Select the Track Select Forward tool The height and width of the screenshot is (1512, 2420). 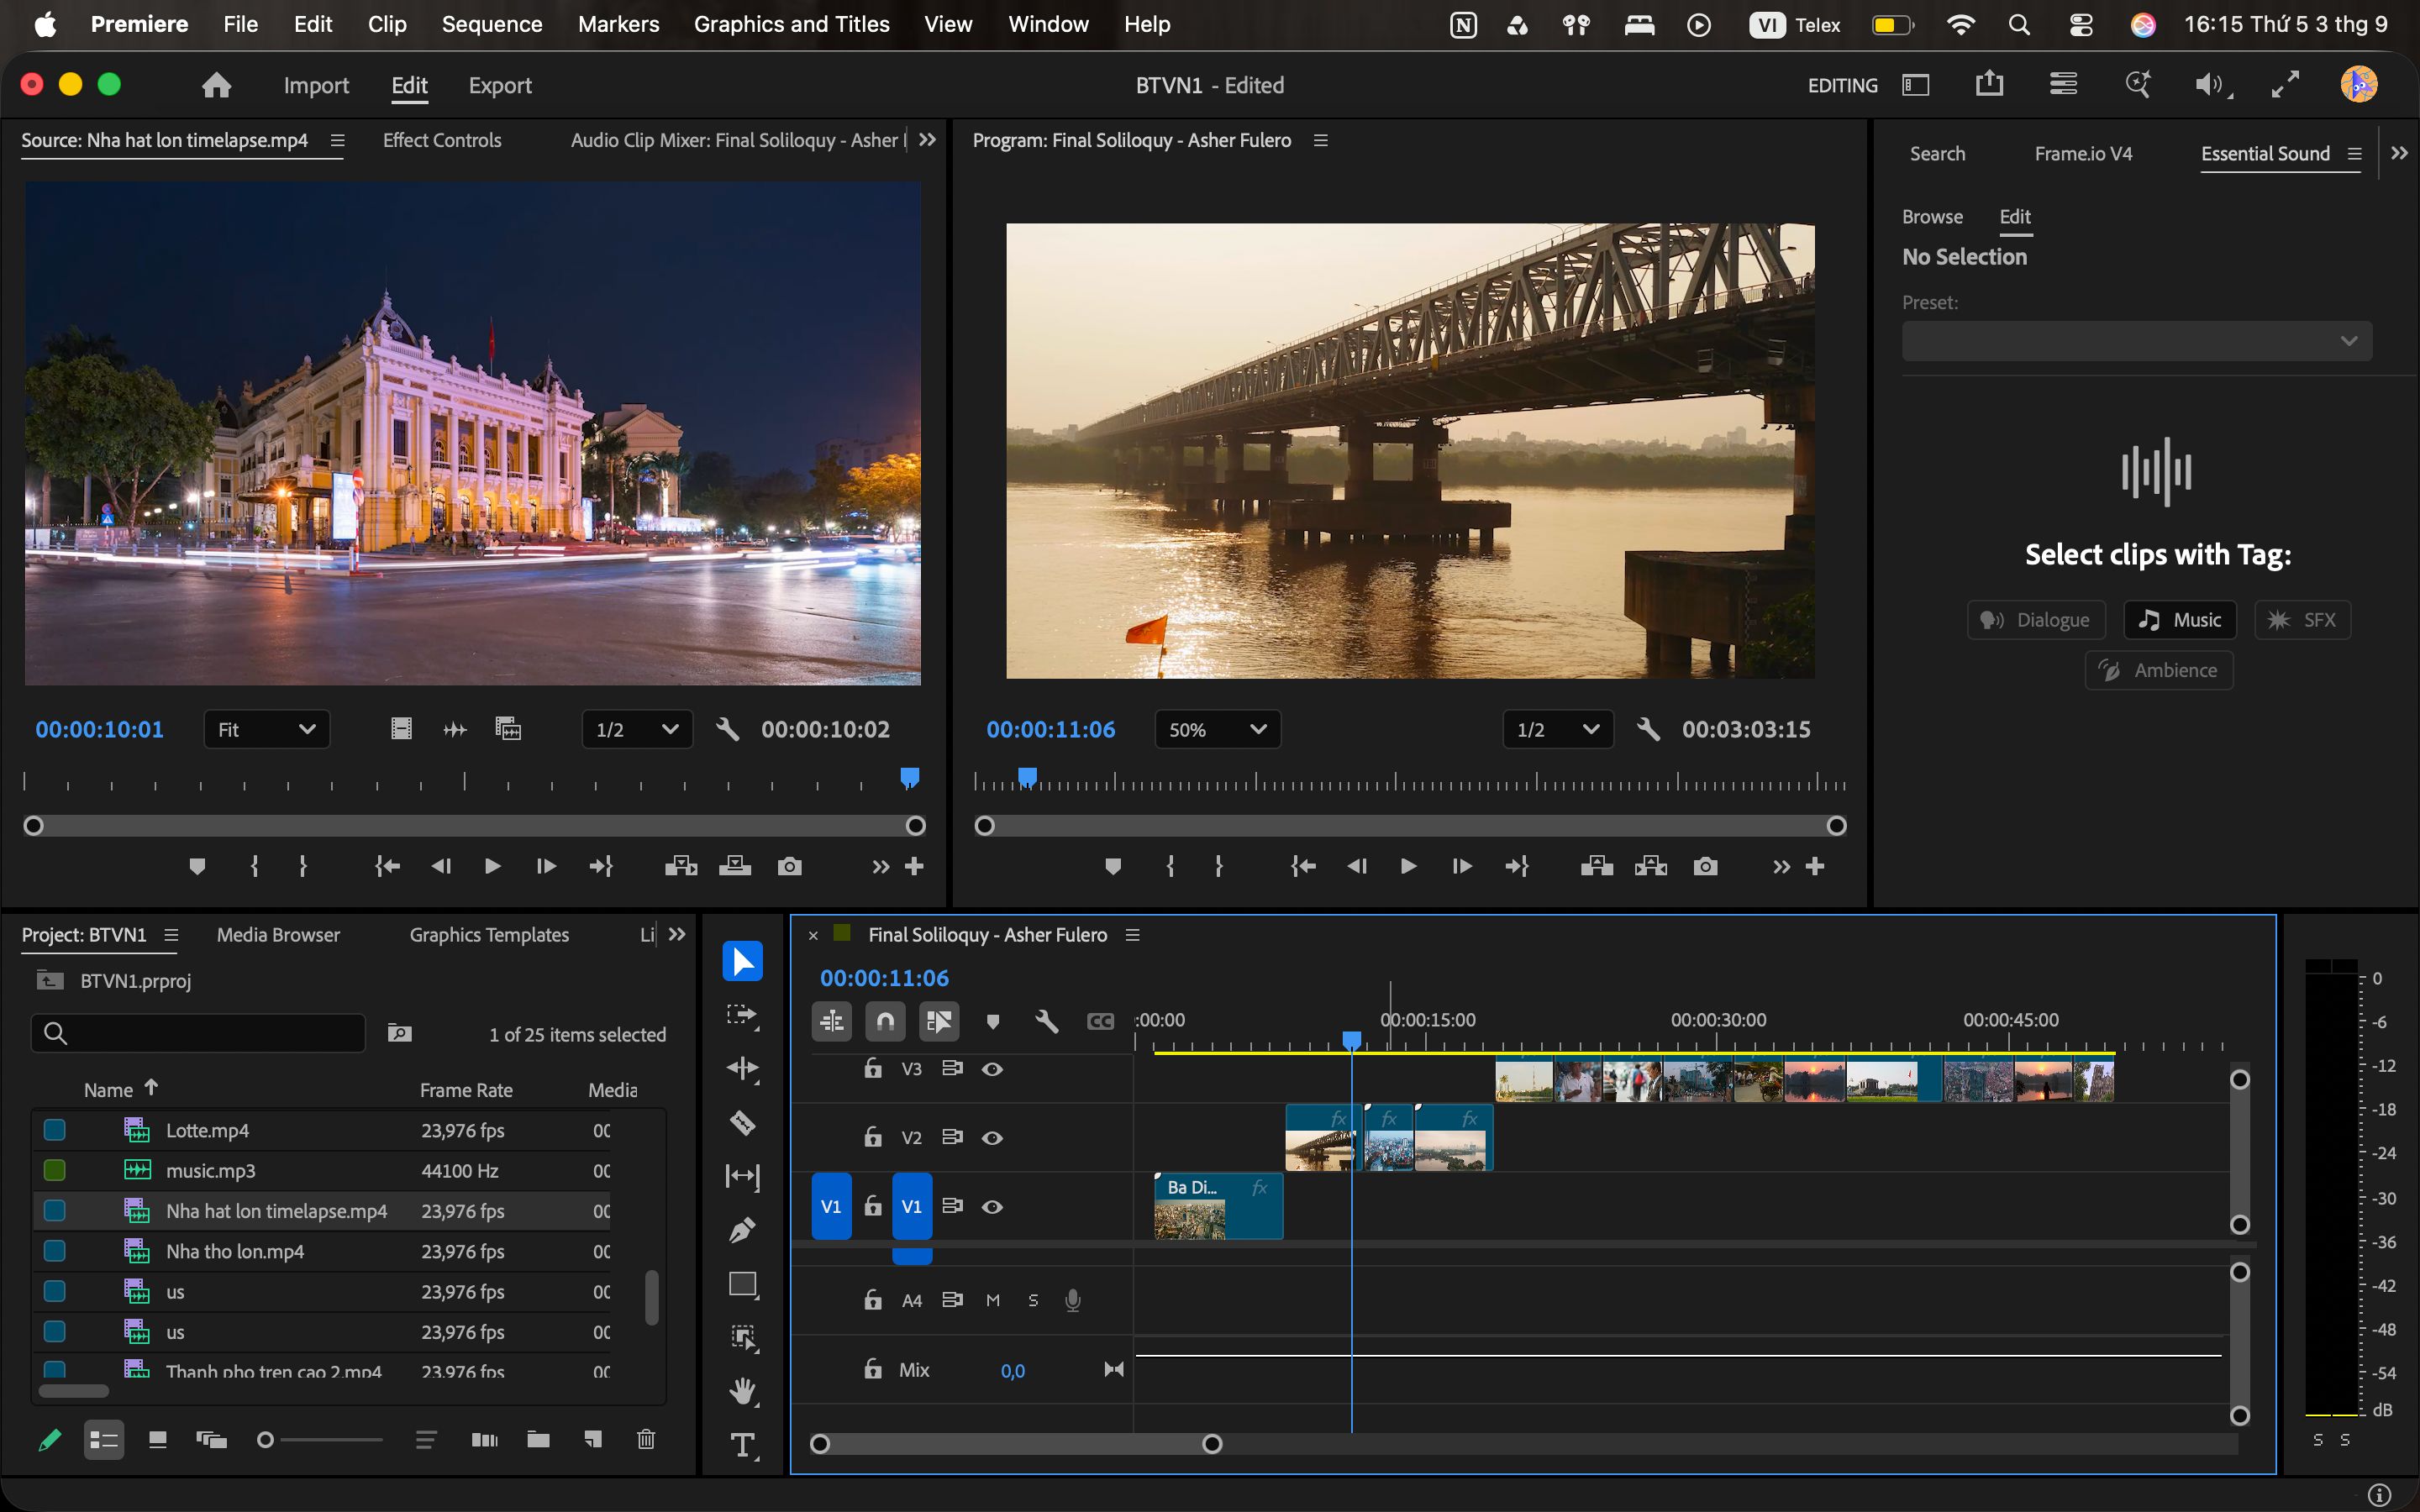tap(742, 1016)
